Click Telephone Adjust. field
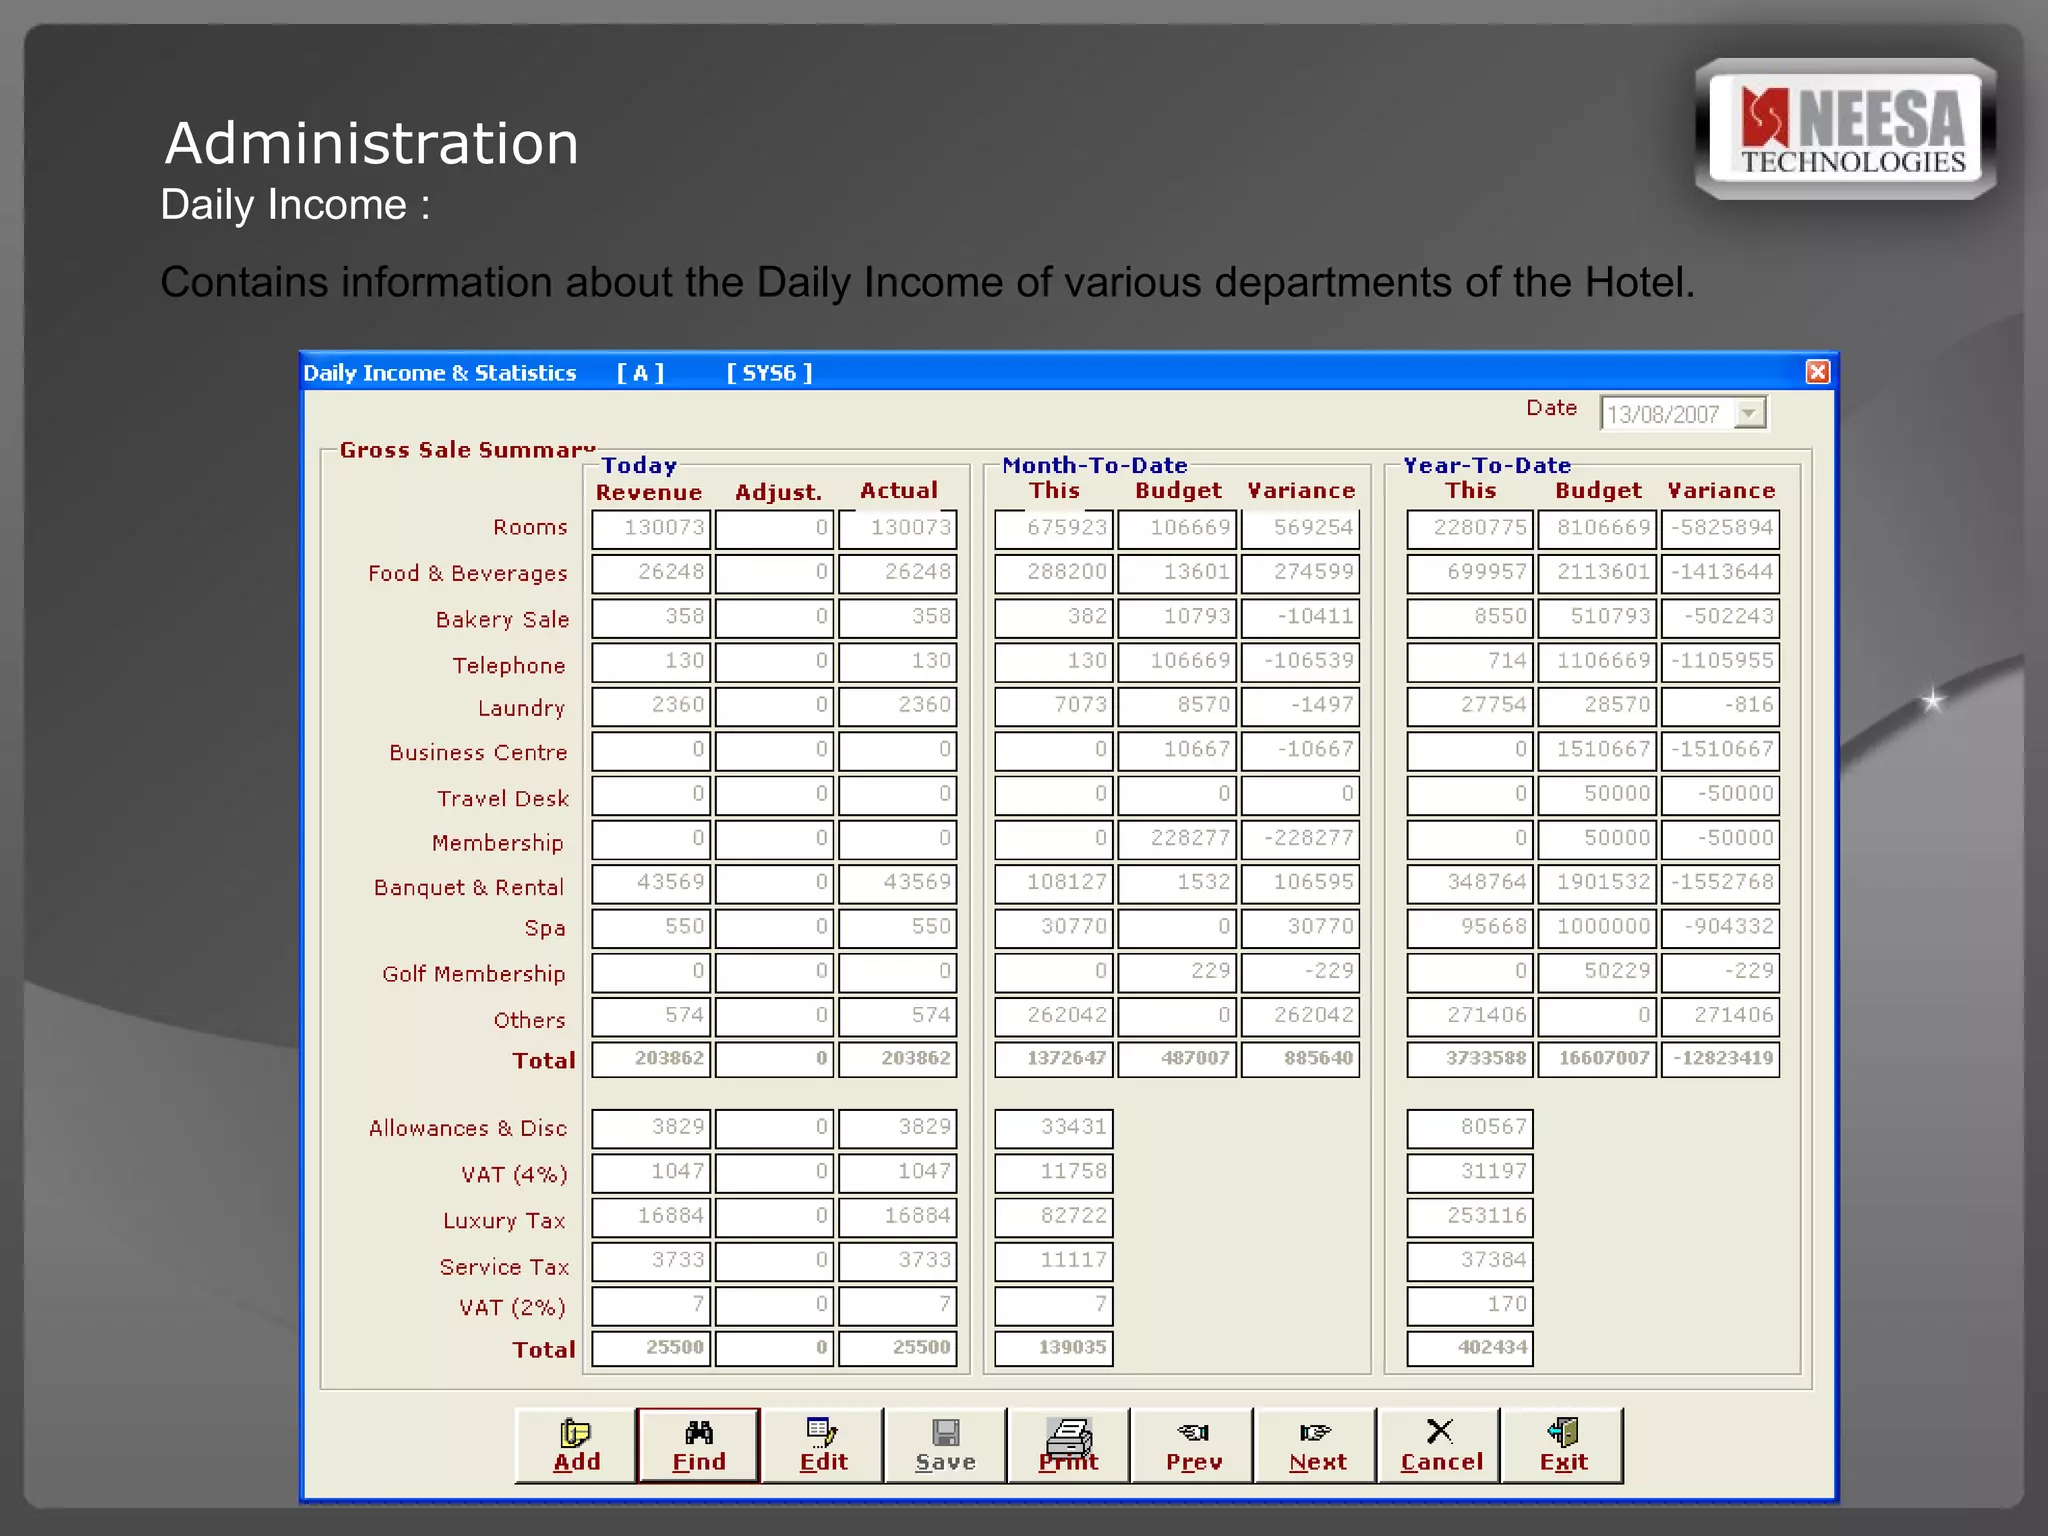This screenshot has height=1536, width=2048. [774, 662]
